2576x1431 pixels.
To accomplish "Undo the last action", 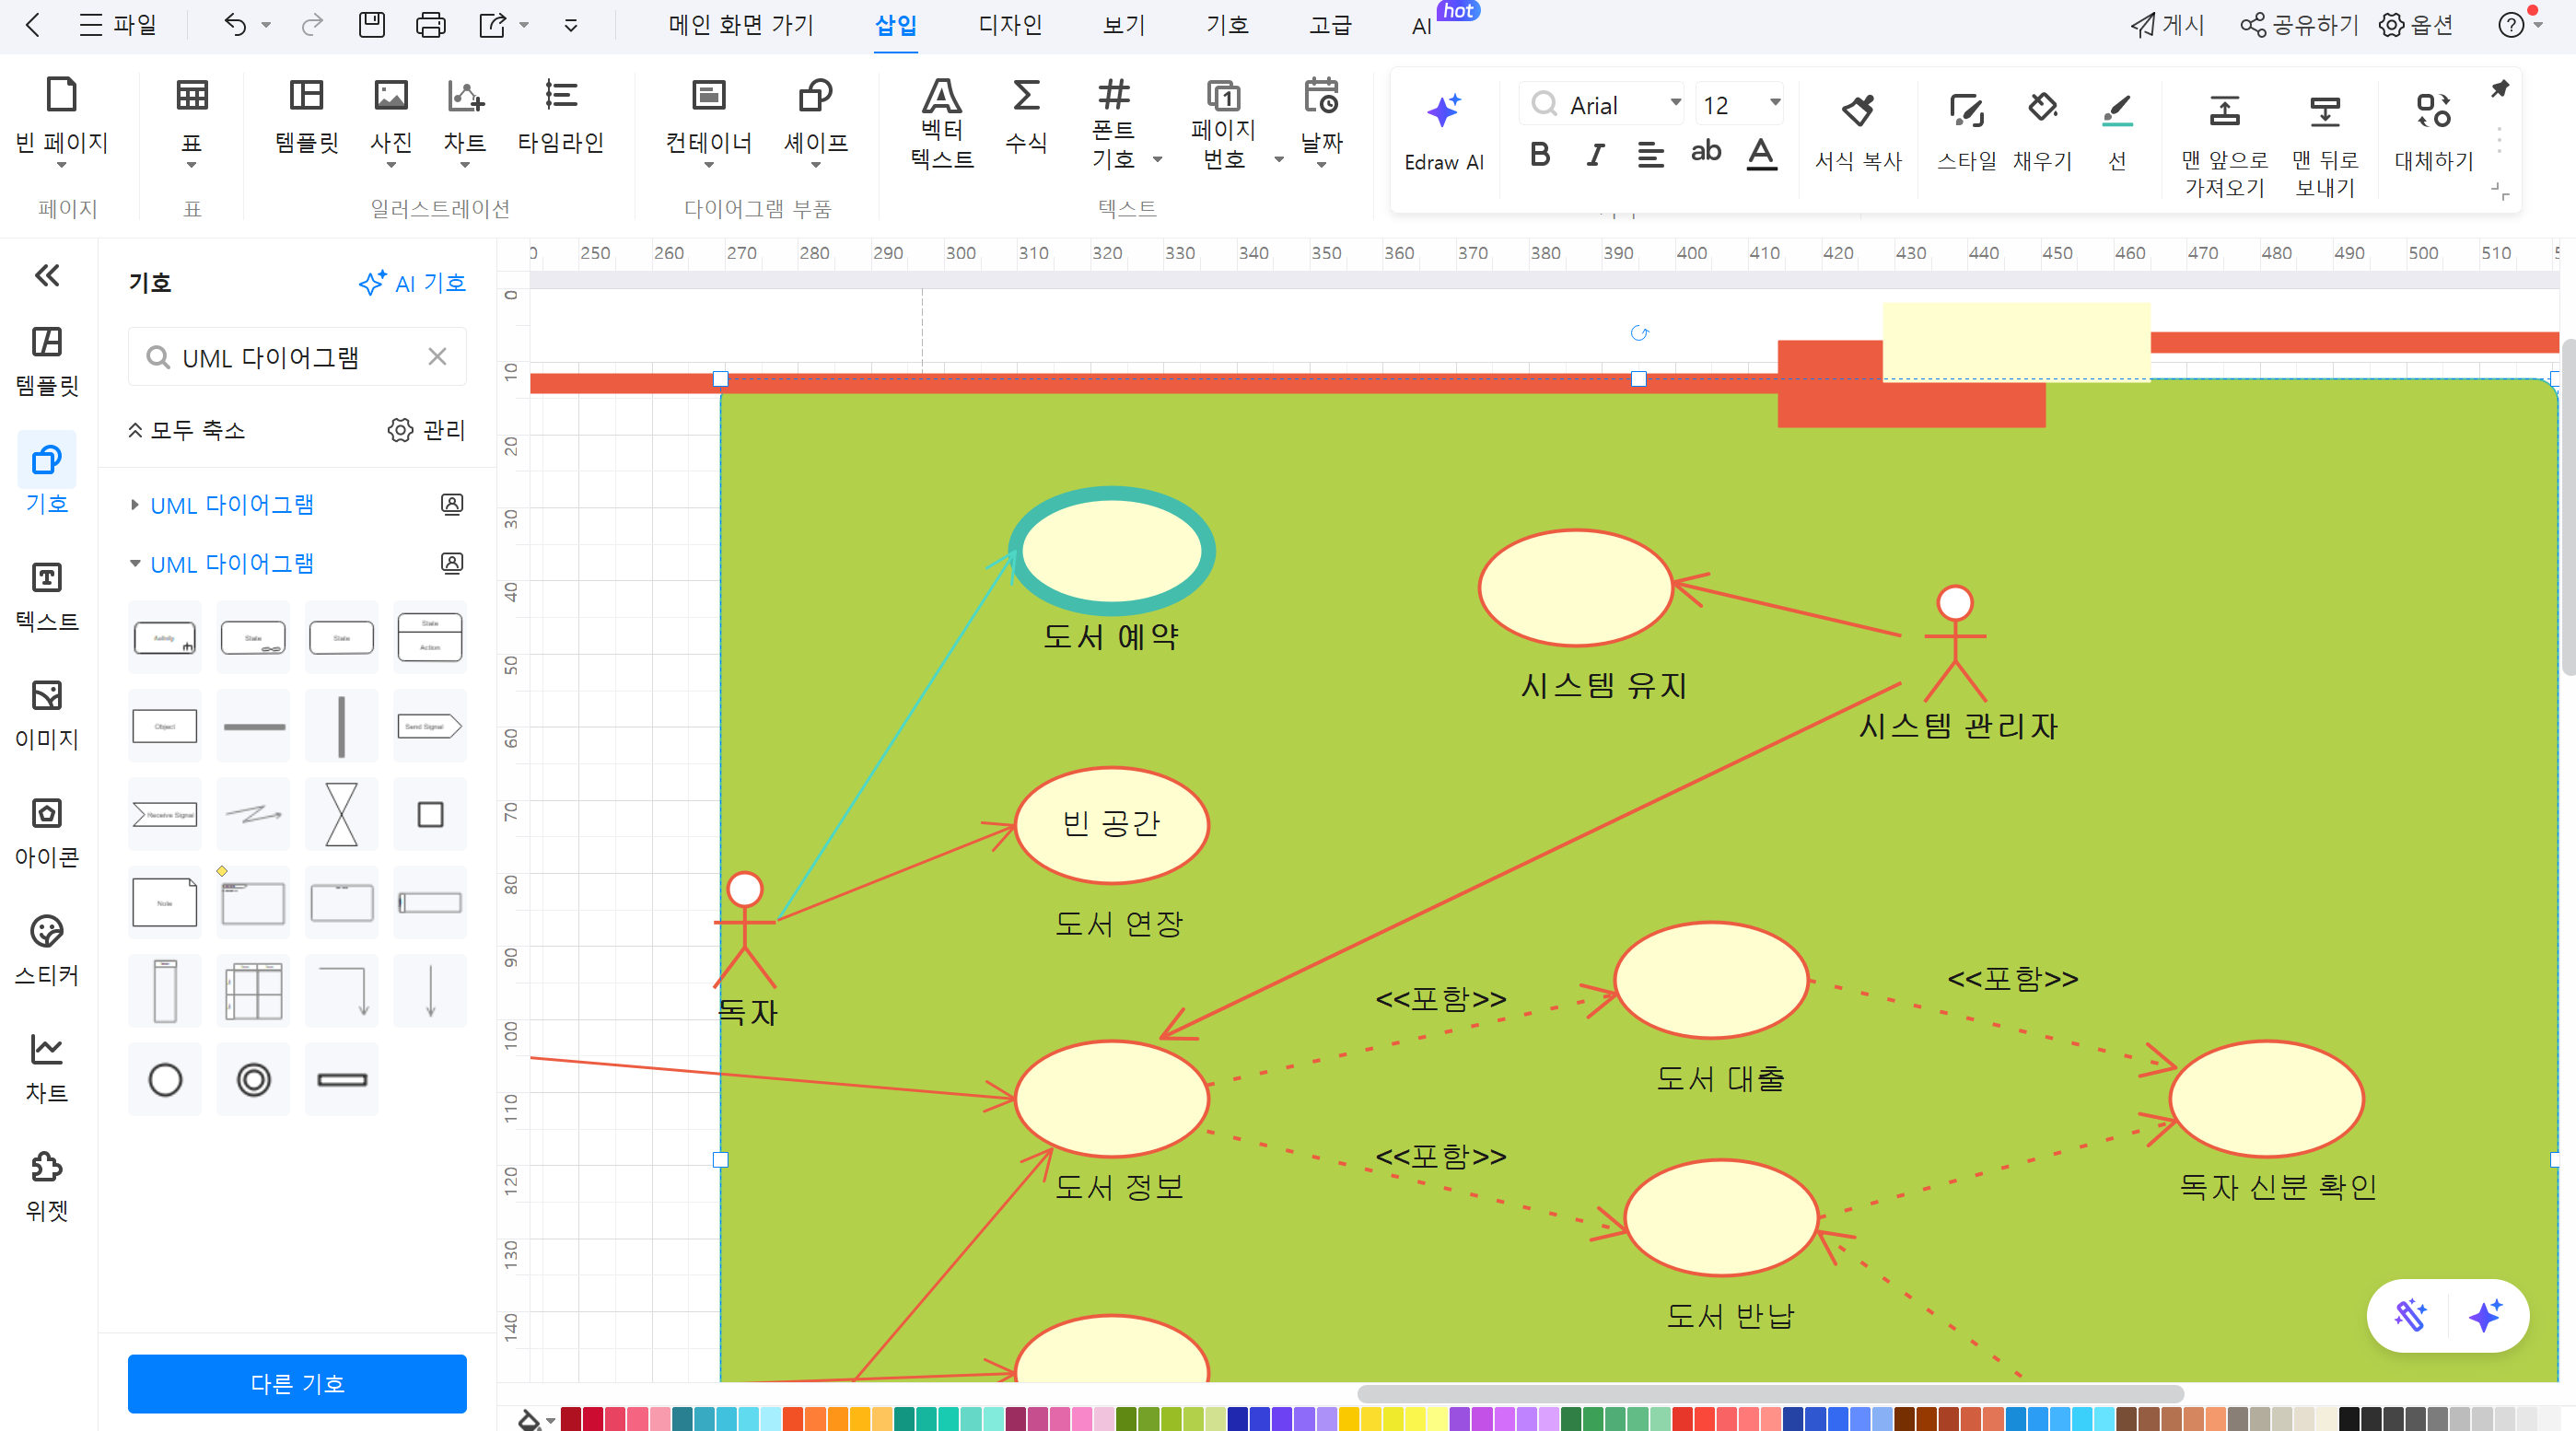I will pyautogui.click(x=235, y=25).
